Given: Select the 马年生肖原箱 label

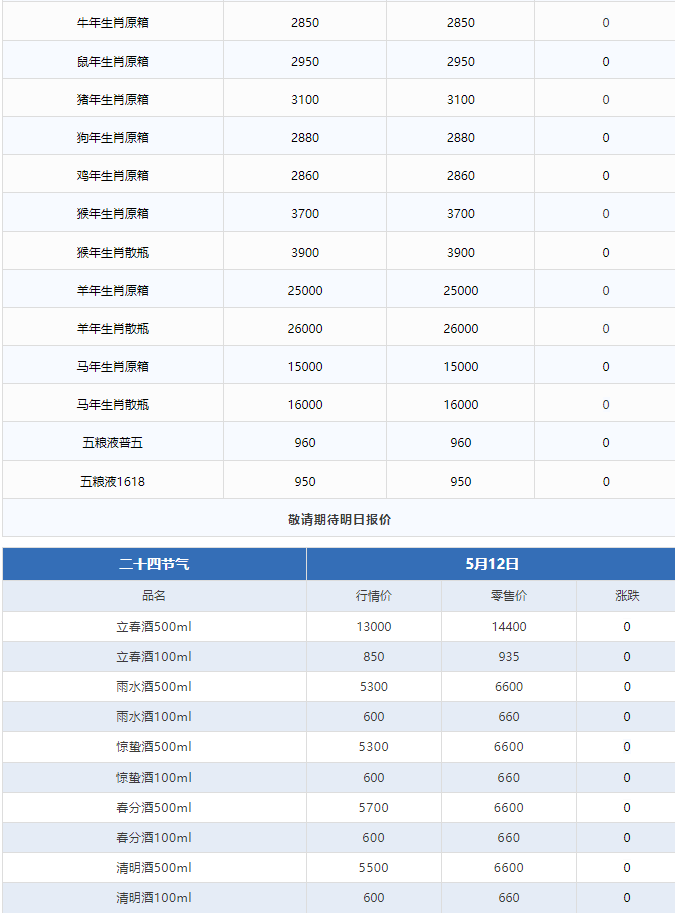Looking at the screenshot, I should coord(112,366).
